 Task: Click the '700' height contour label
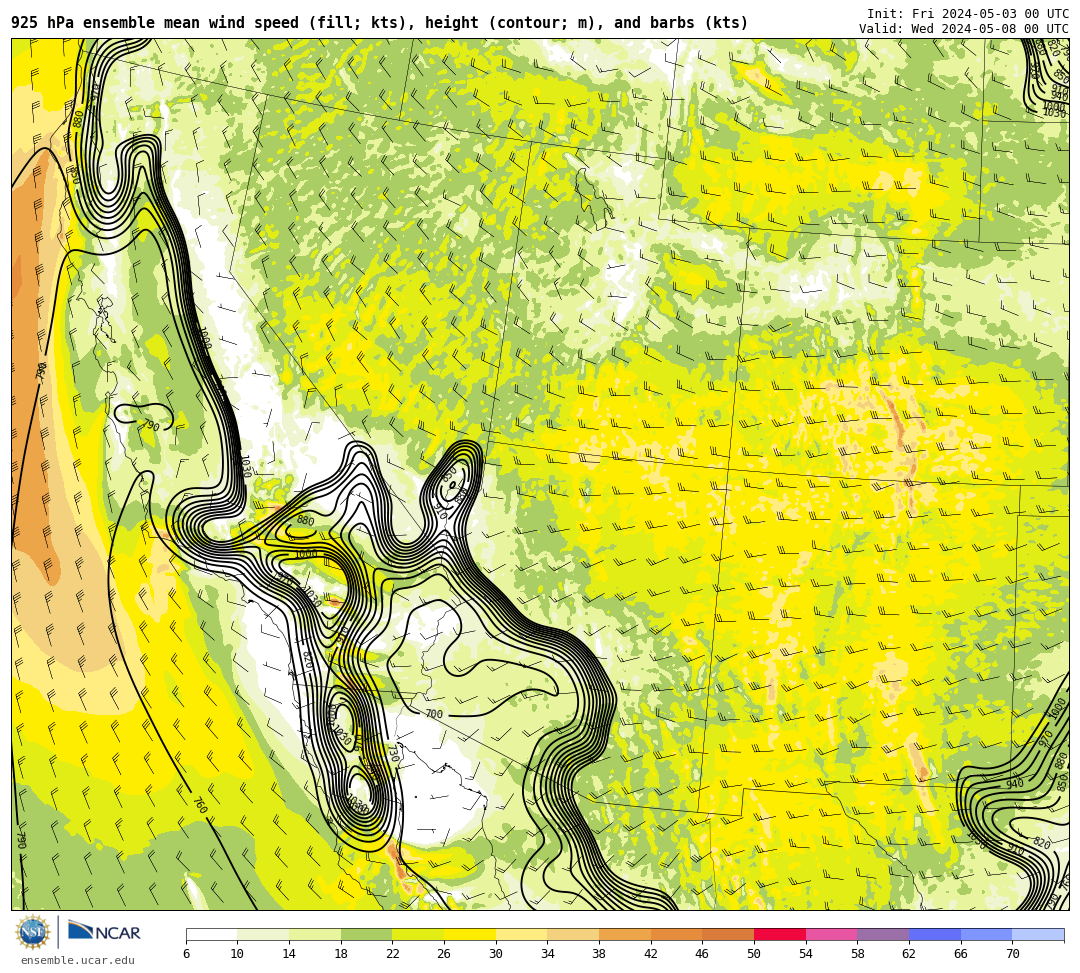[434, 714]
